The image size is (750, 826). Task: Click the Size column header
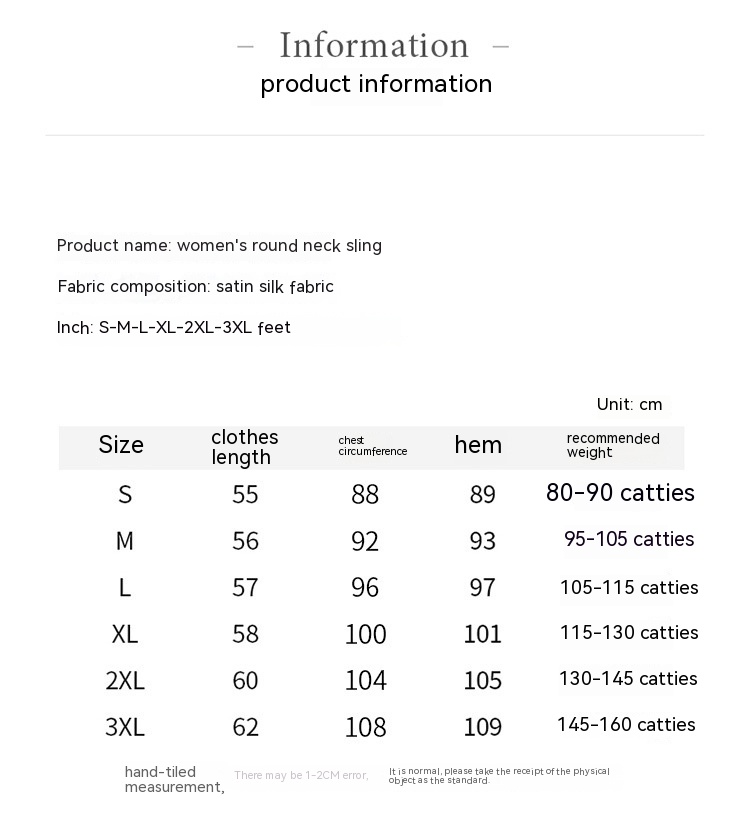(121, 445)
